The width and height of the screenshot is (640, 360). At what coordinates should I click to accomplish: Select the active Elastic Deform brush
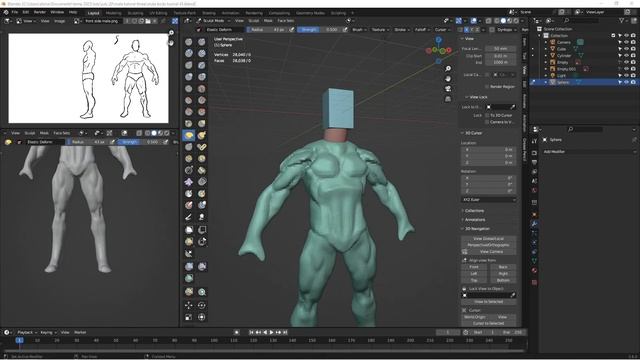pyautogui.click(x=189, y=135)
